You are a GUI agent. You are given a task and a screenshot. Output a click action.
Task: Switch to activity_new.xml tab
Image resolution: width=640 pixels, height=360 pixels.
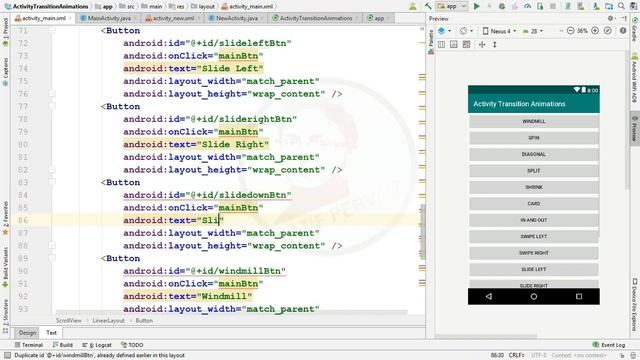click(x=172, y=18)
